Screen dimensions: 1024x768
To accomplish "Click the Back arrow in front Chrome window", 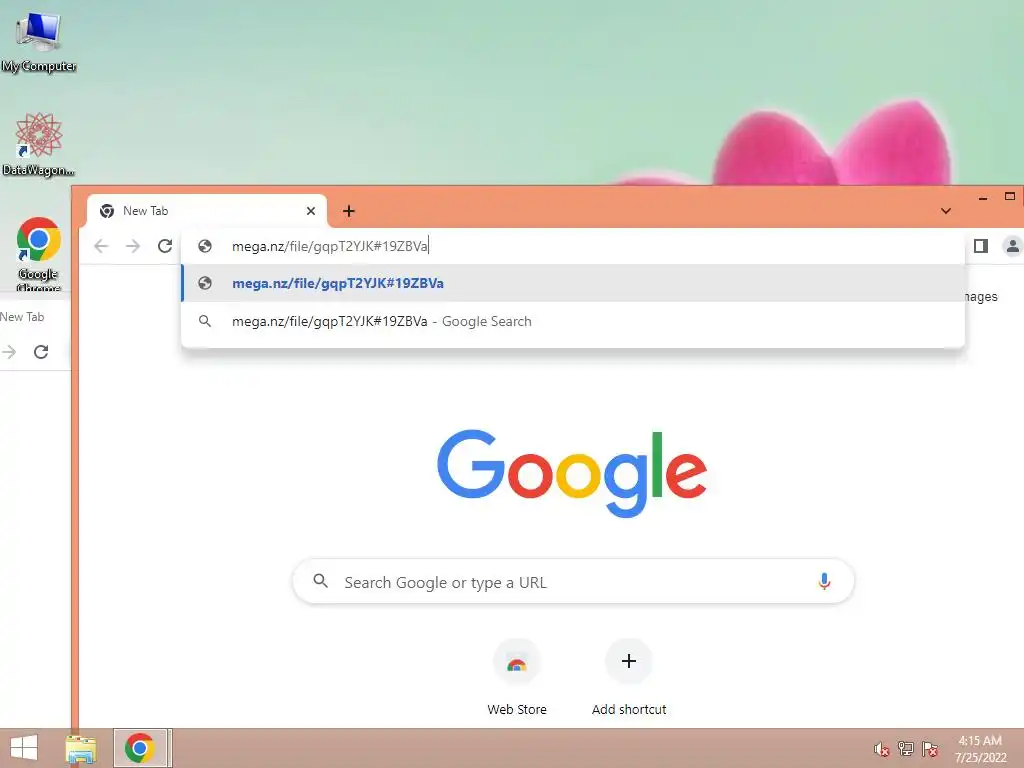I will (x=101, y=246).
